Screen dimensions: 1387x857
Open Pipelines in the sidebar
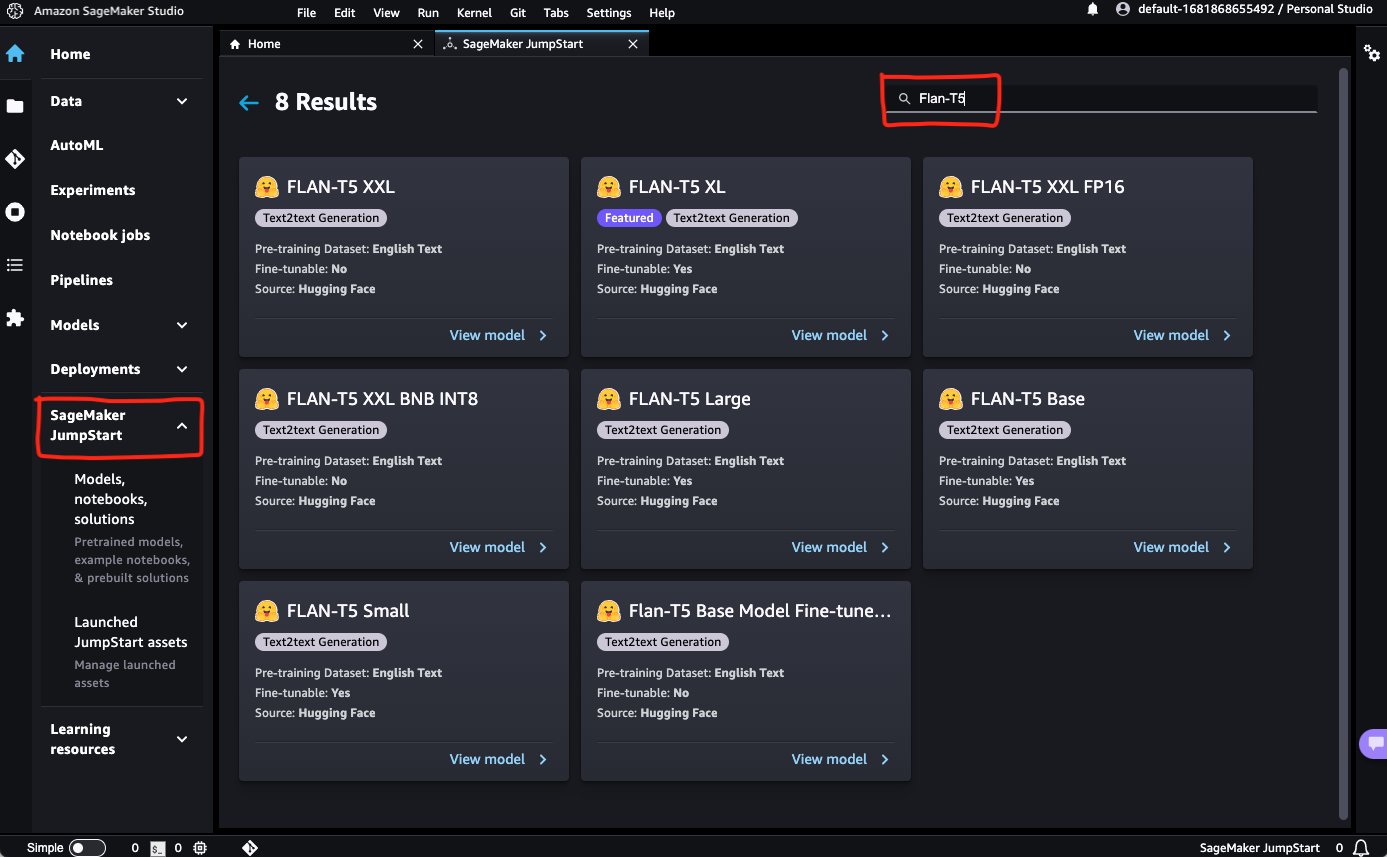pos(82,280)
